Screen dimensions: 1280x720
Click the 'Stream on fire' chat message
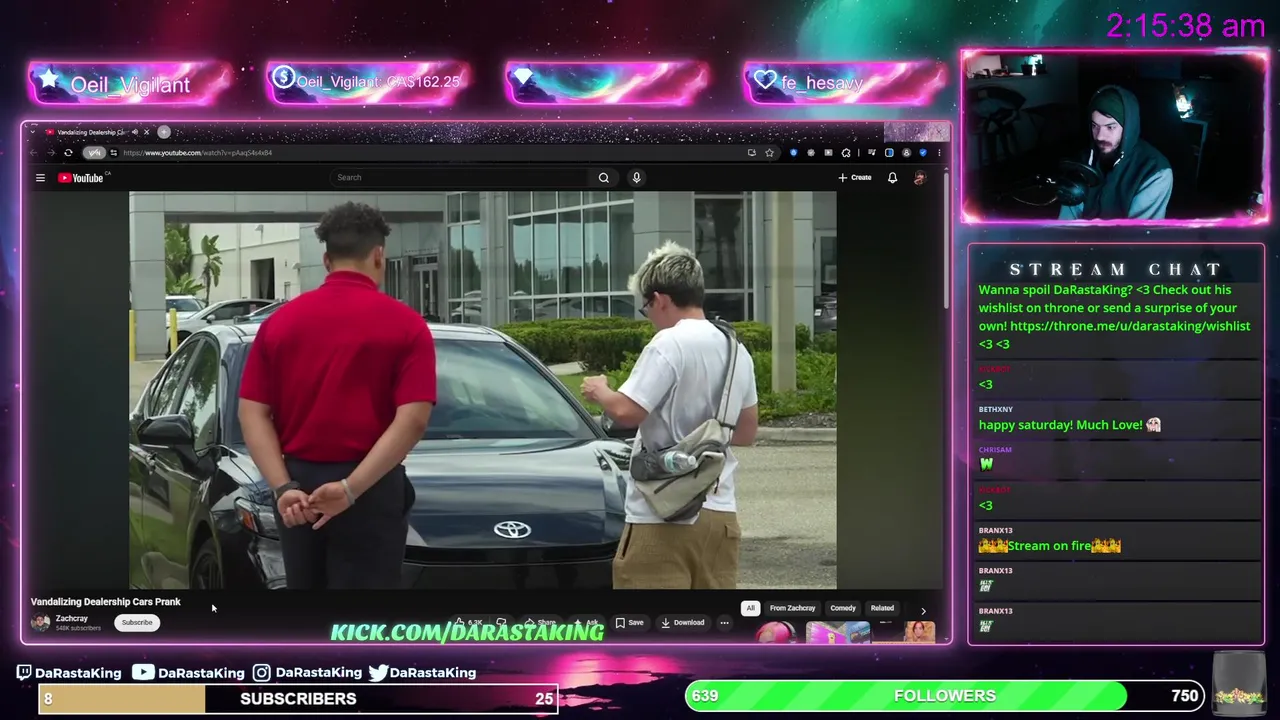pos(1049,546)
